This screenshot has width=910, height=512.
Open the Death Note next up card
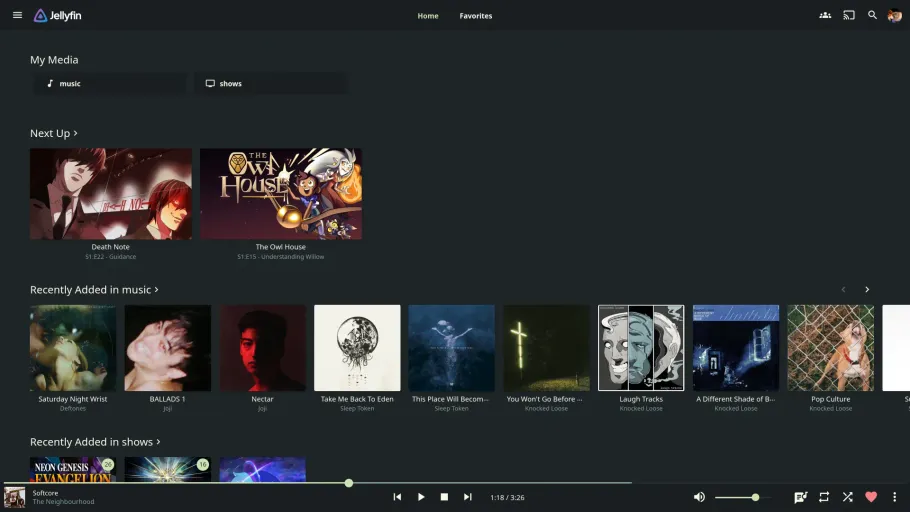point(111,194)
